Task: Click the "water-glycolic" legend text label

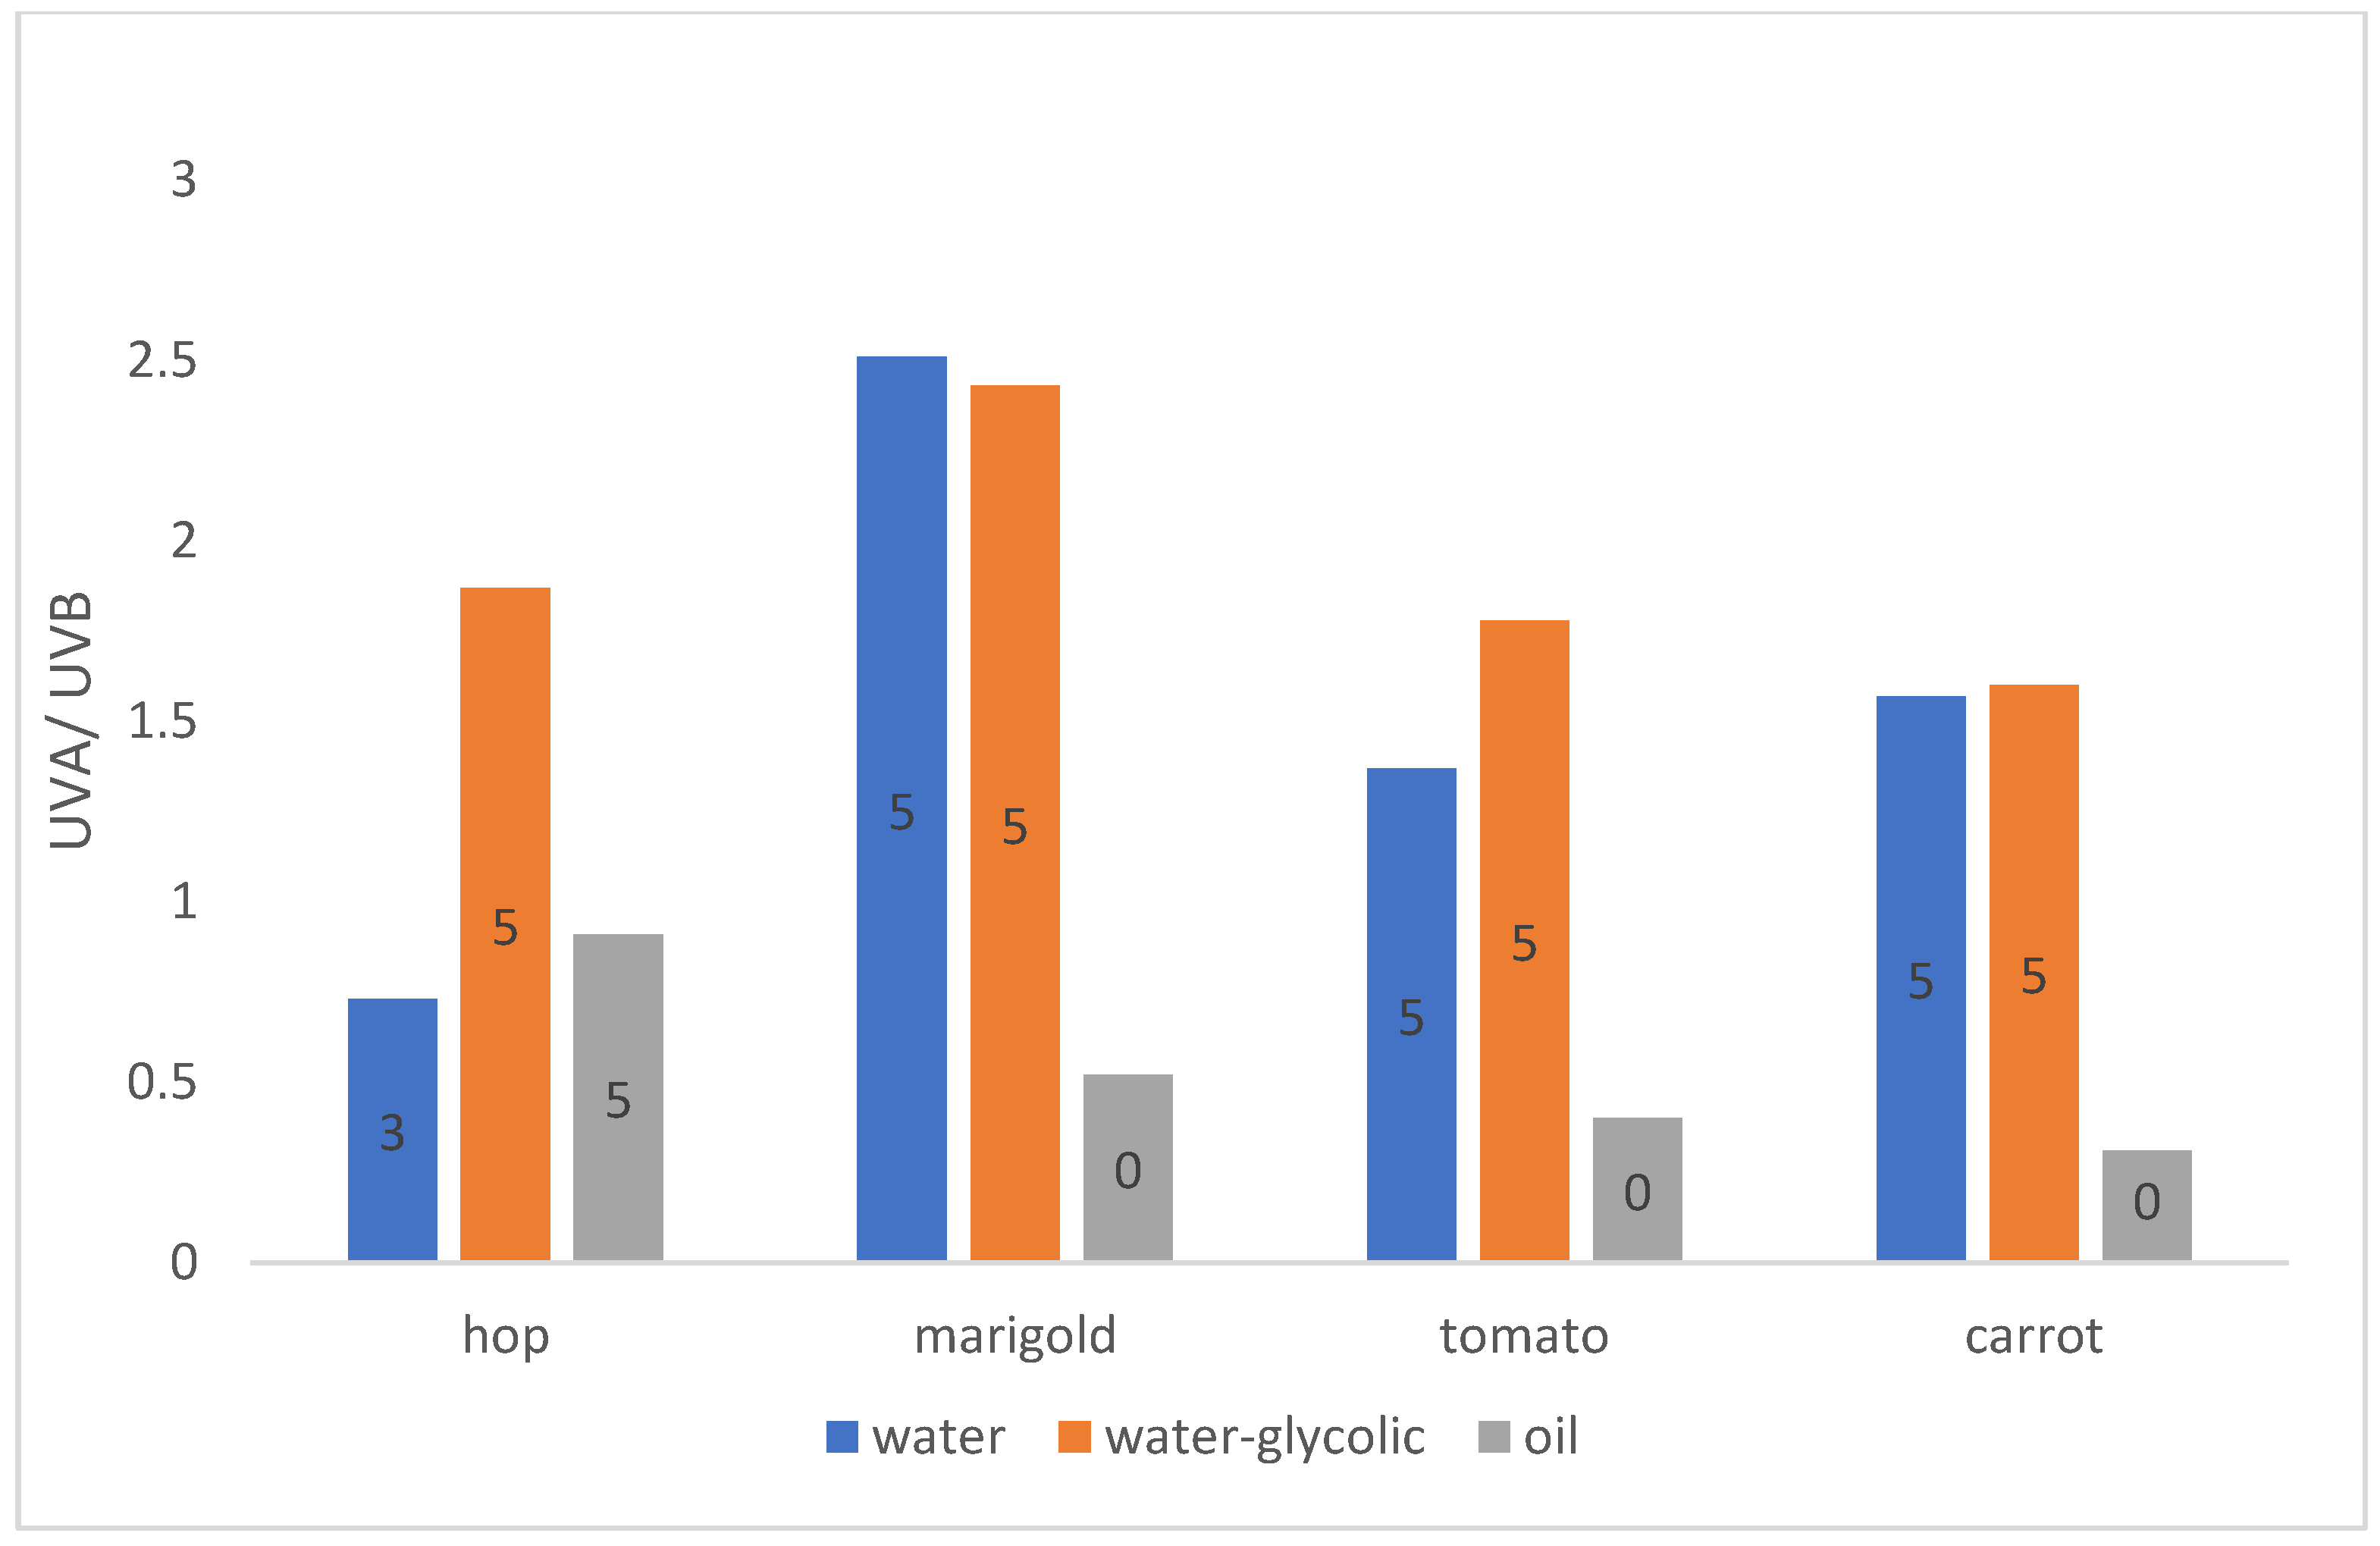Action: tap(1264, 1437)
